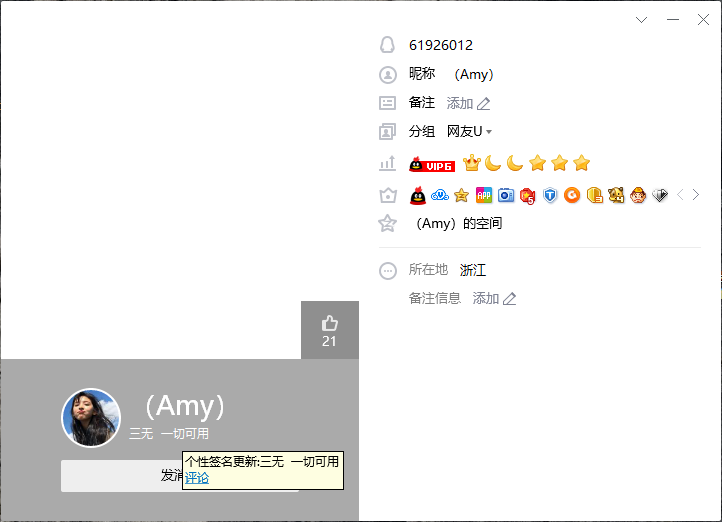Screen dimensions: 722x522
Task: Click the crown-outline badges row icon
Action: click(x=388, y=196)
